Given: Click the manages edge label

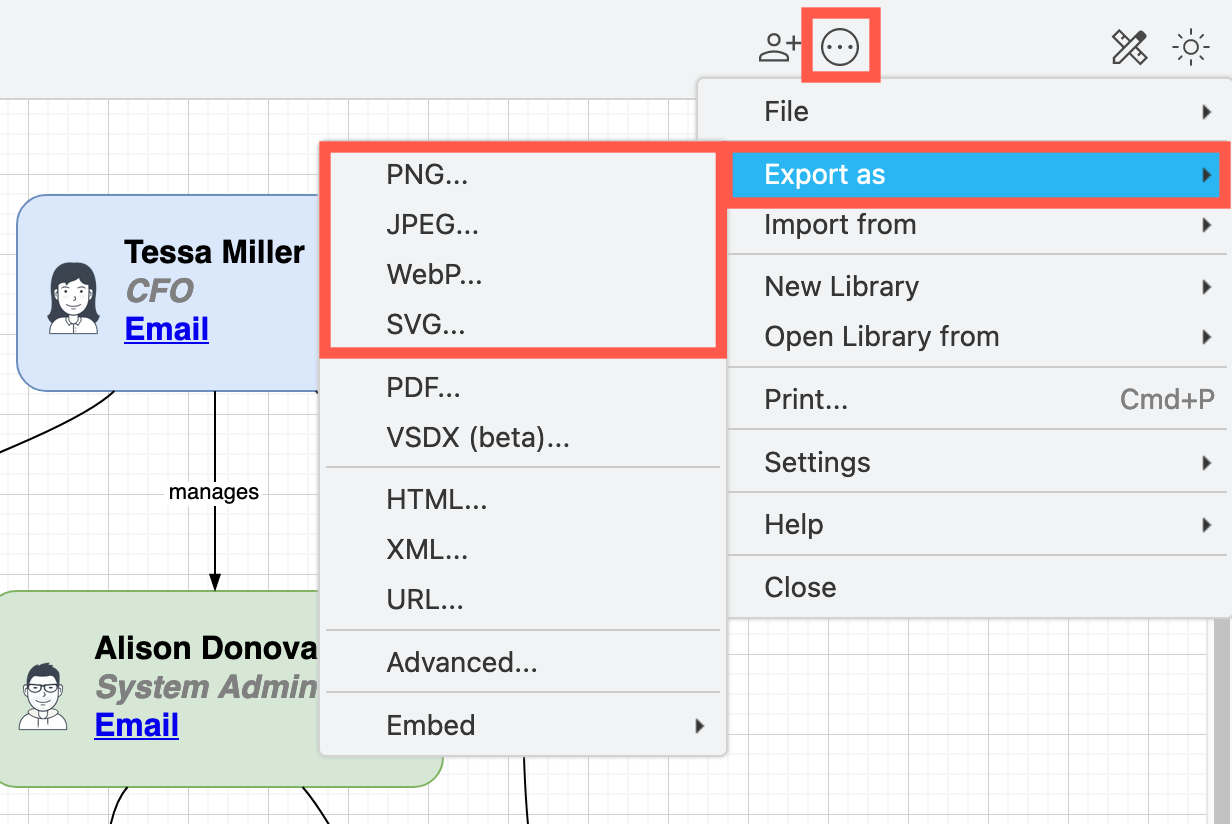Looking at the screenshot, I should [215, 491].
